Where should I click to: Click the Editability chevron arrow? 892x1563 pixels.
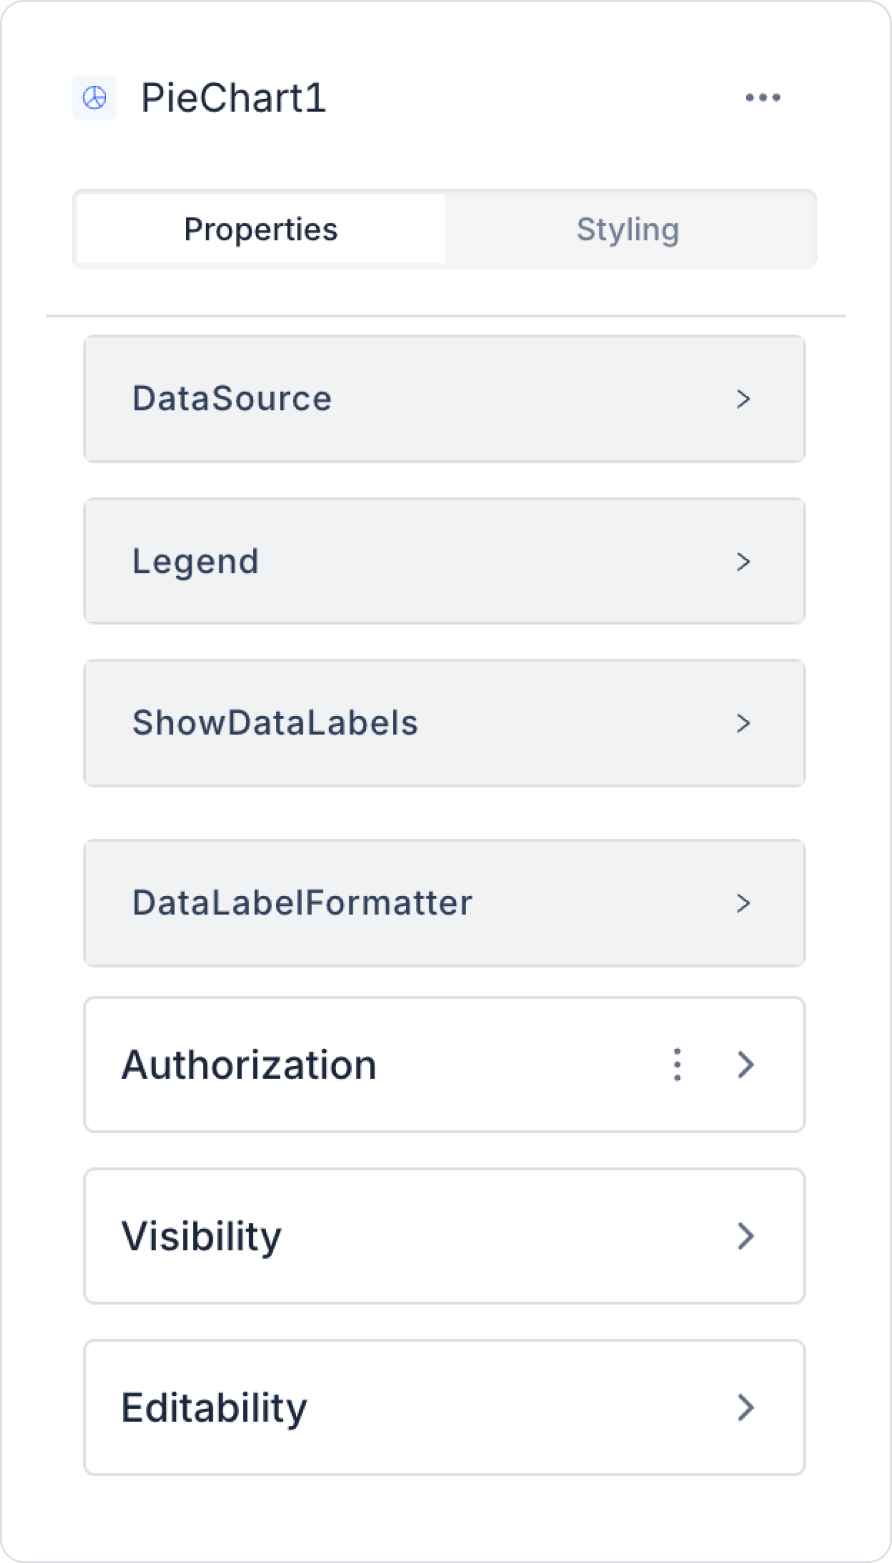[745, 1408]
